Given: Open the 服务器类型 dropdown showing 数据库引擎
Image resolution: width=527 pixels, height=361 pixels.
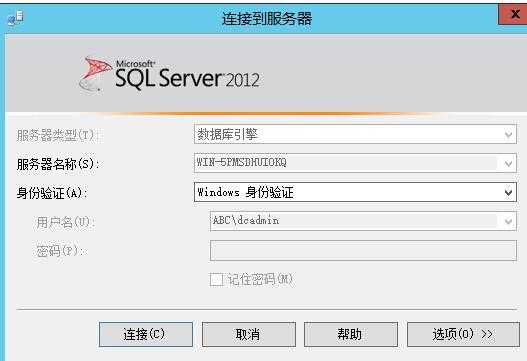Looking at the screenshot, I should [x=355, y=134].
